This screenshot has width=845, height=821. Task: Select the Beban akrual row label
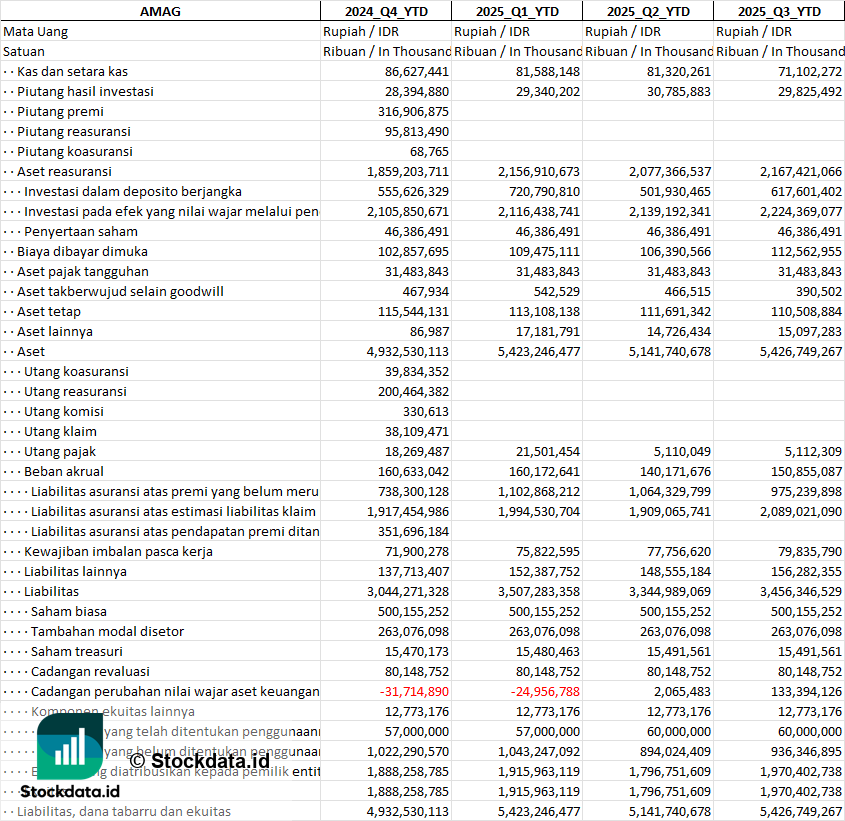click(64, 471)
